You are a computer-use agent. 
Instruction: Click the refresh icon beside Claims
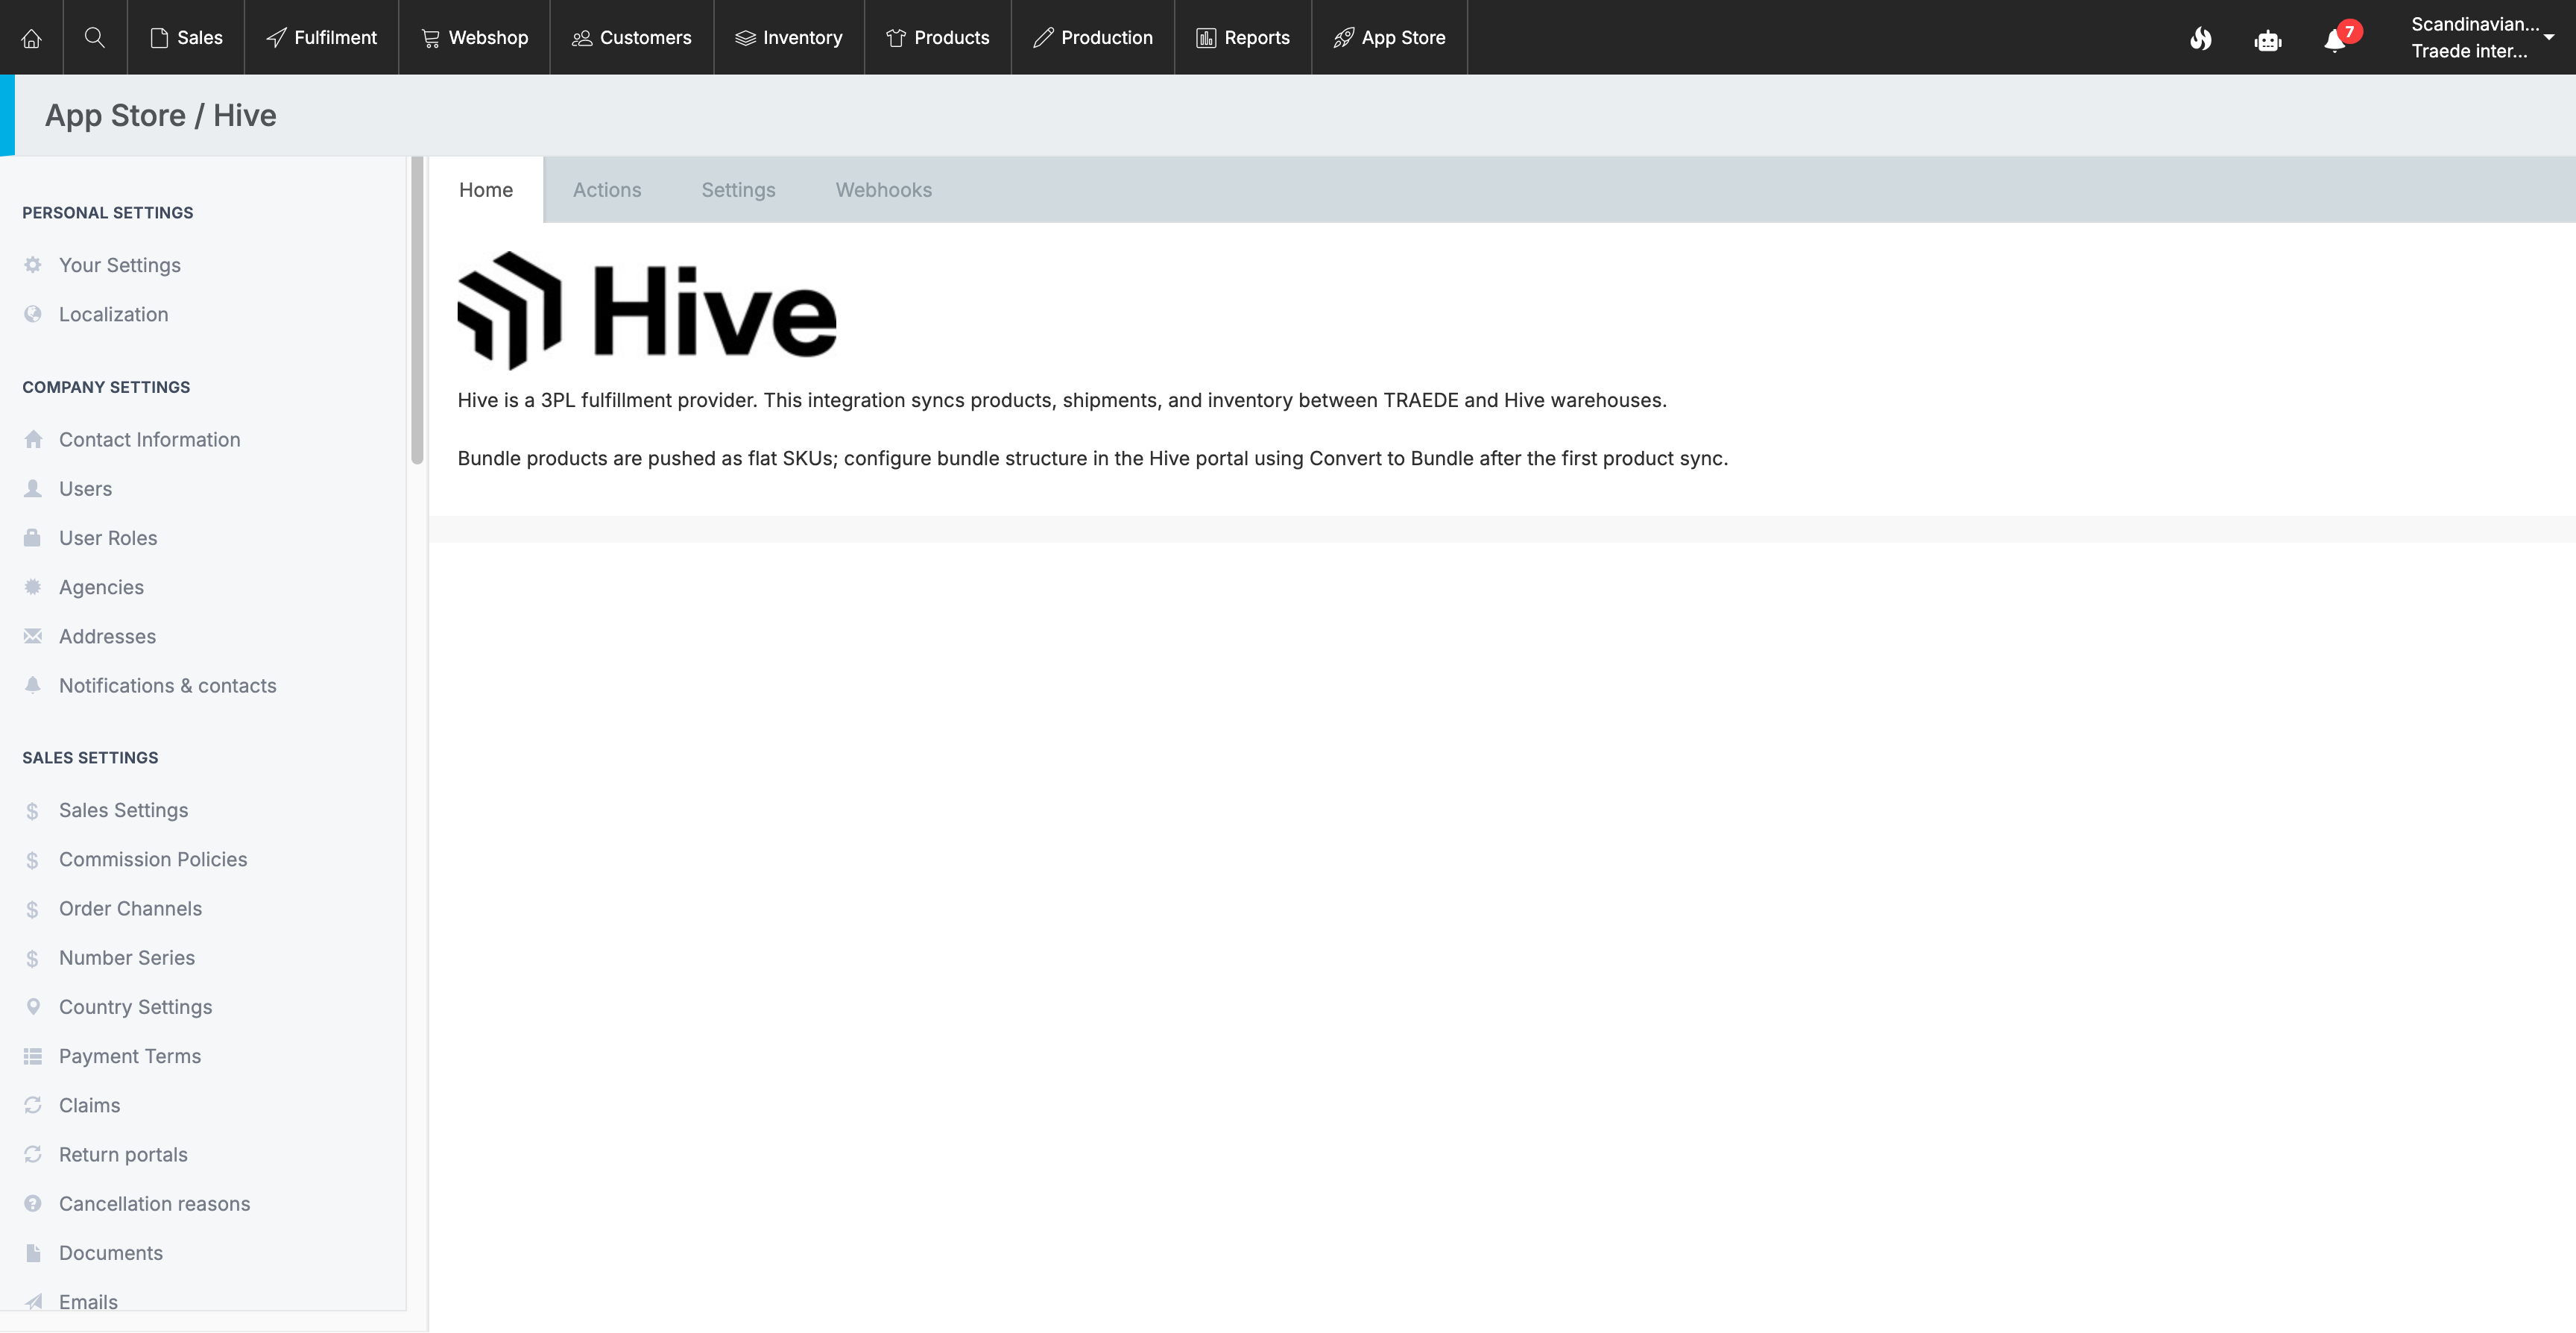coord(33,1105)
